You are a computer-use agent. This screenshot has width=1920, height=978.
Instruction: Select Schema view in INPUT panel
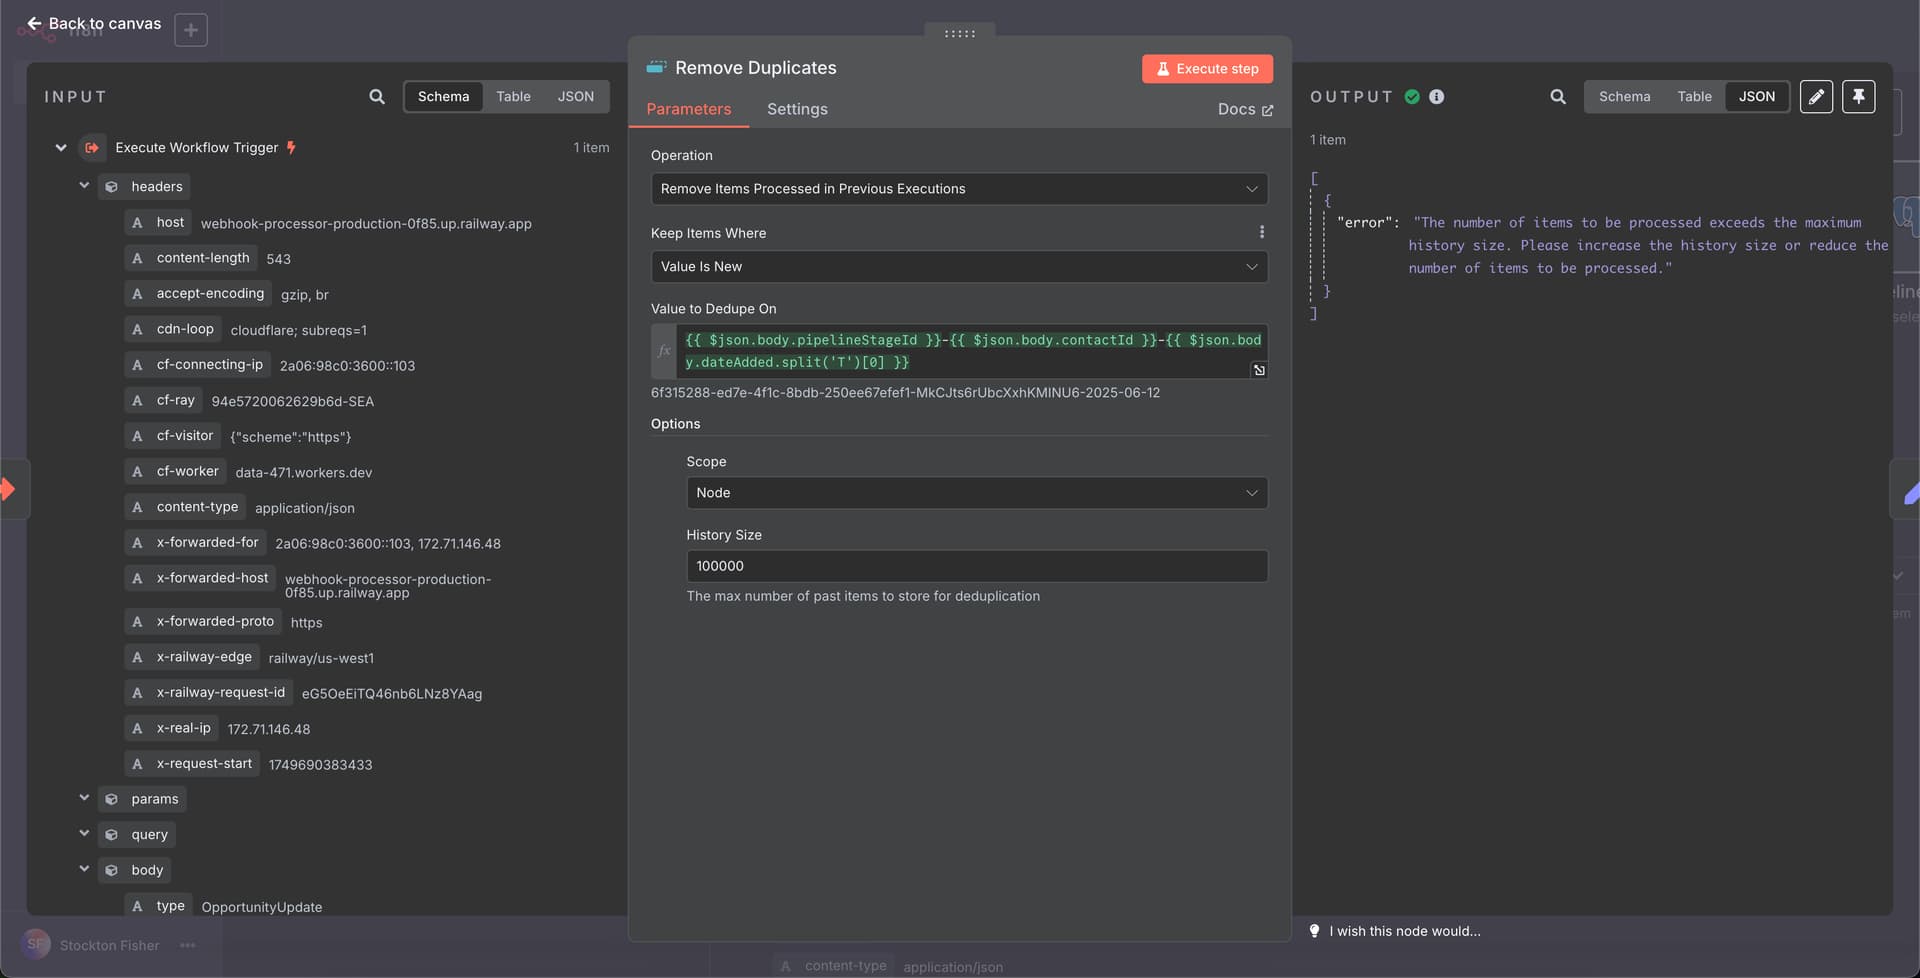click(x=443, y=97)
